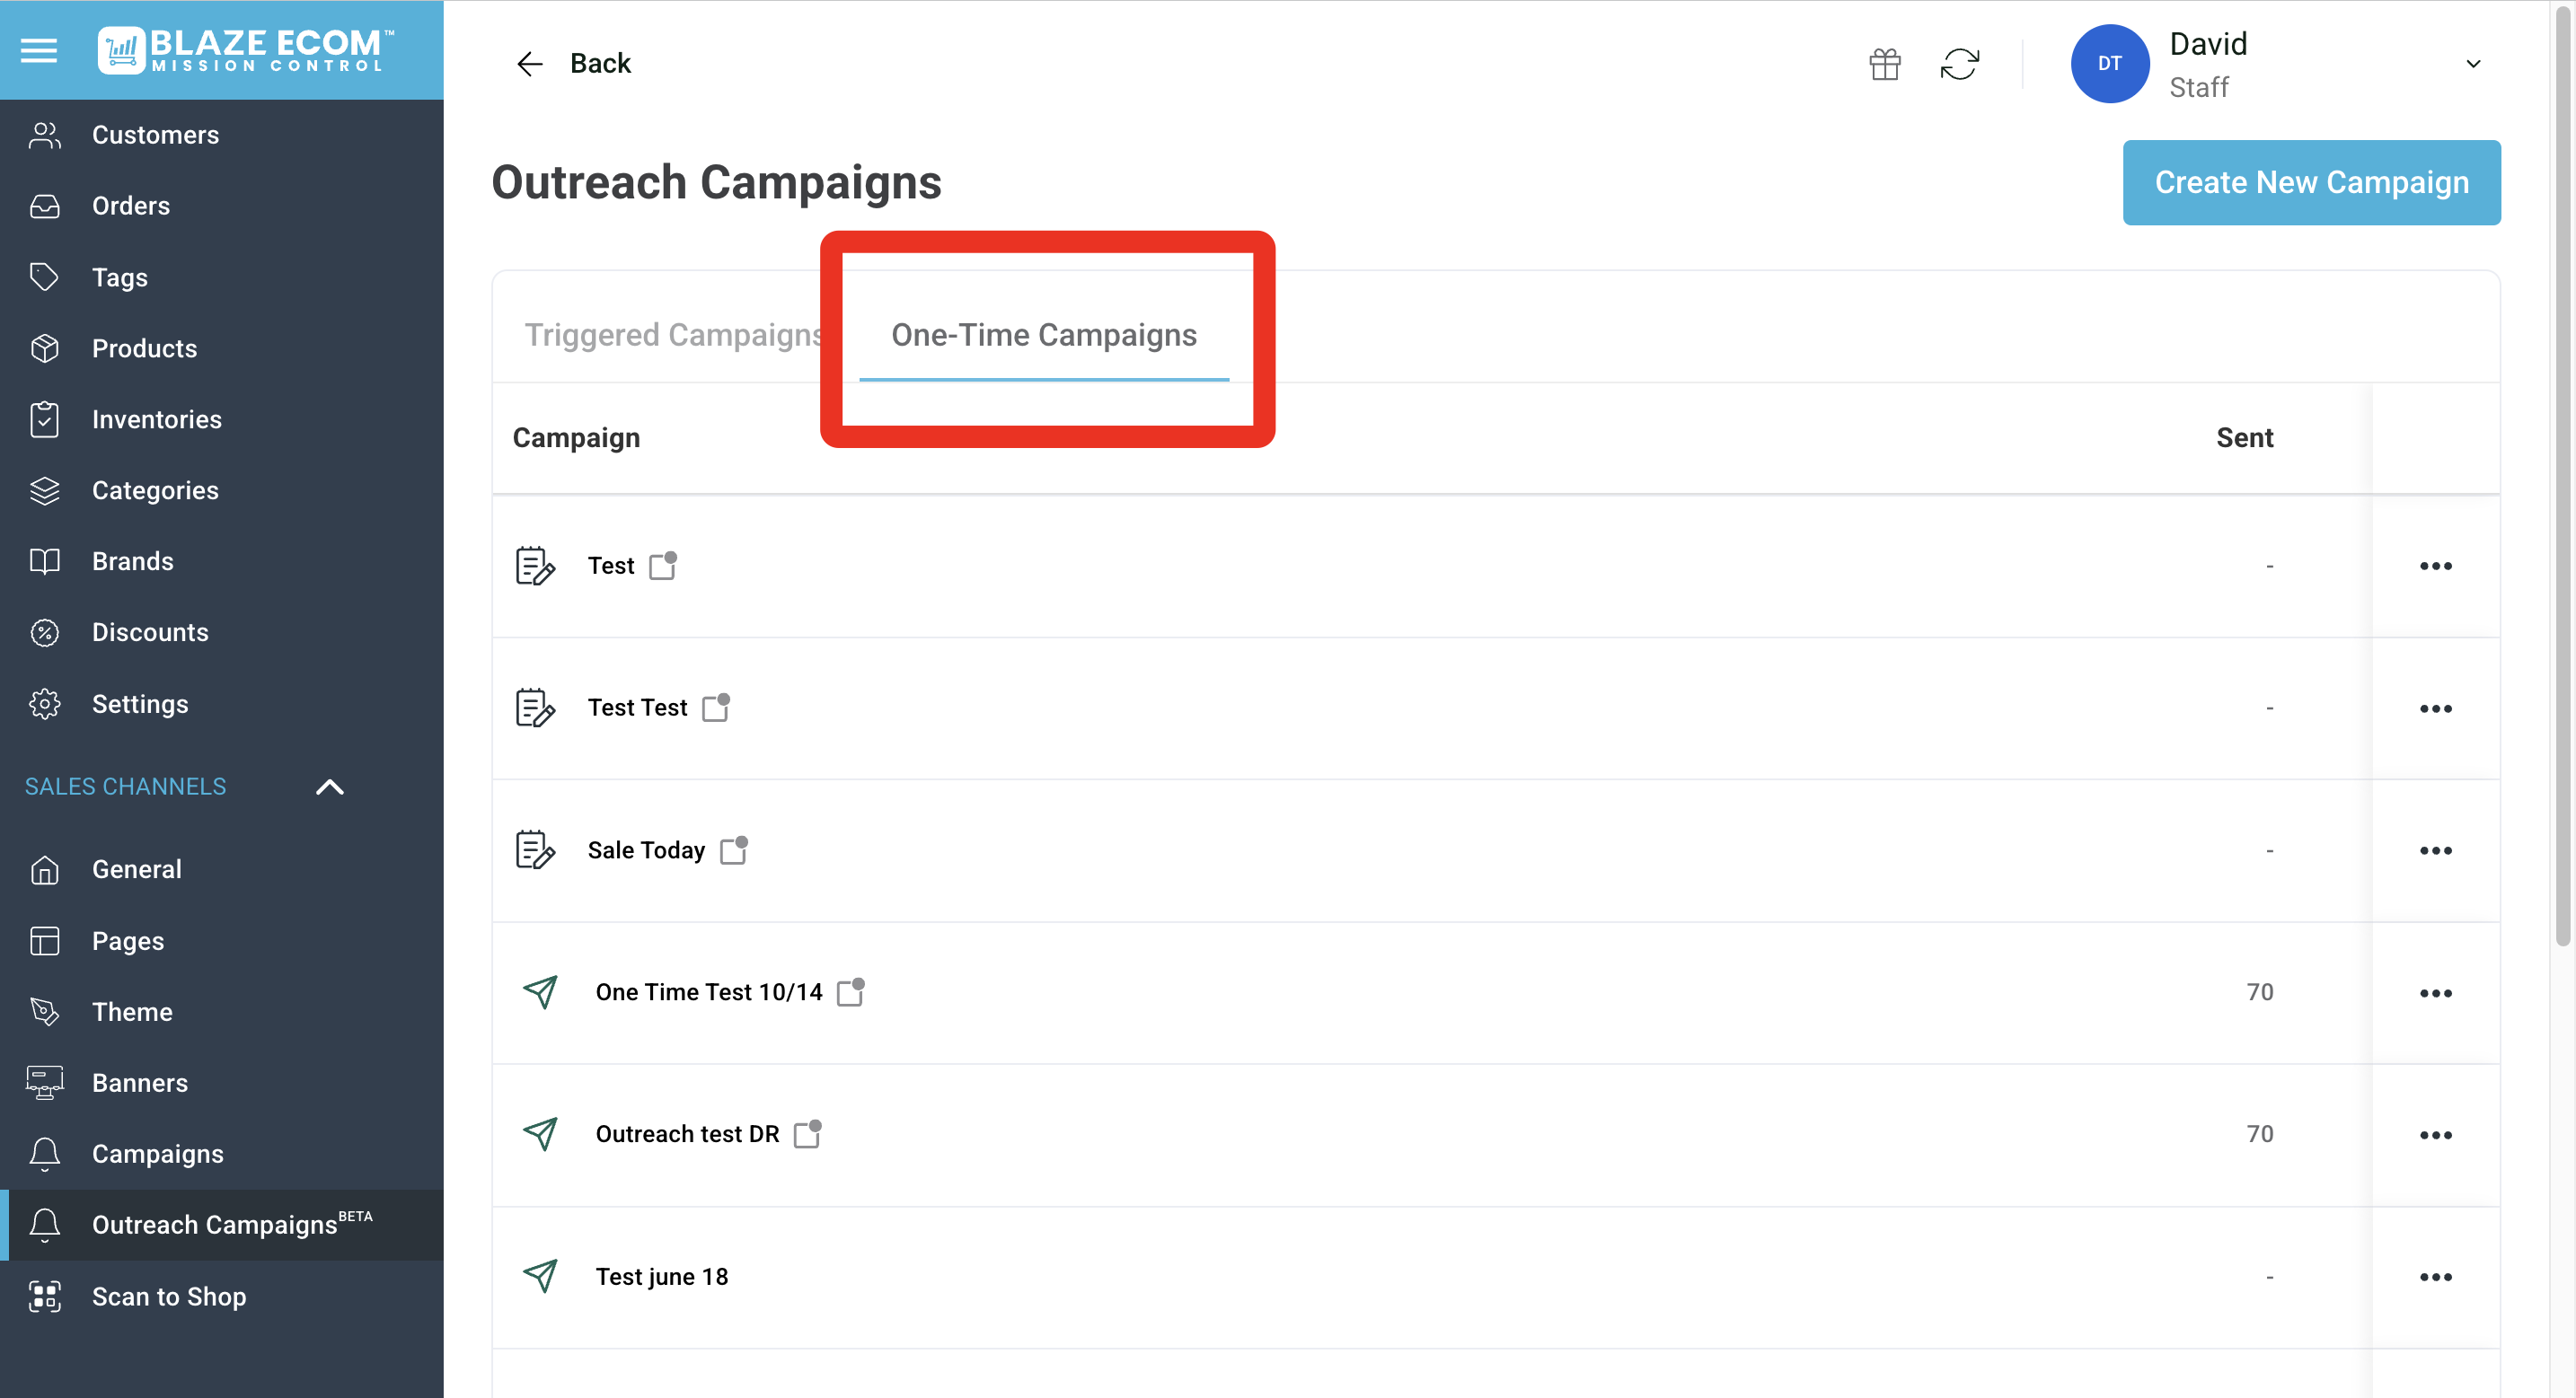Click the Scan to Shop icon
The width and height of the screenshot is (2576, 1398).
tap(45, 1296)
